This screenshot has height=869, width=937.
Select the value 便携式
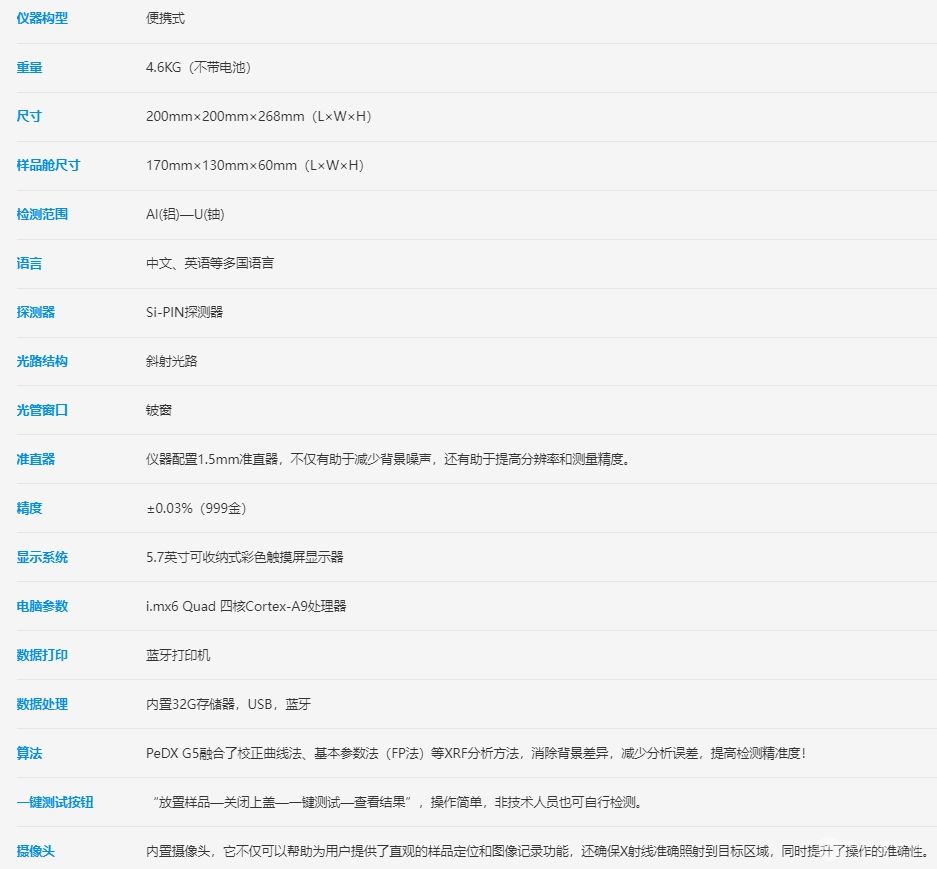click(x=166, y=19)
